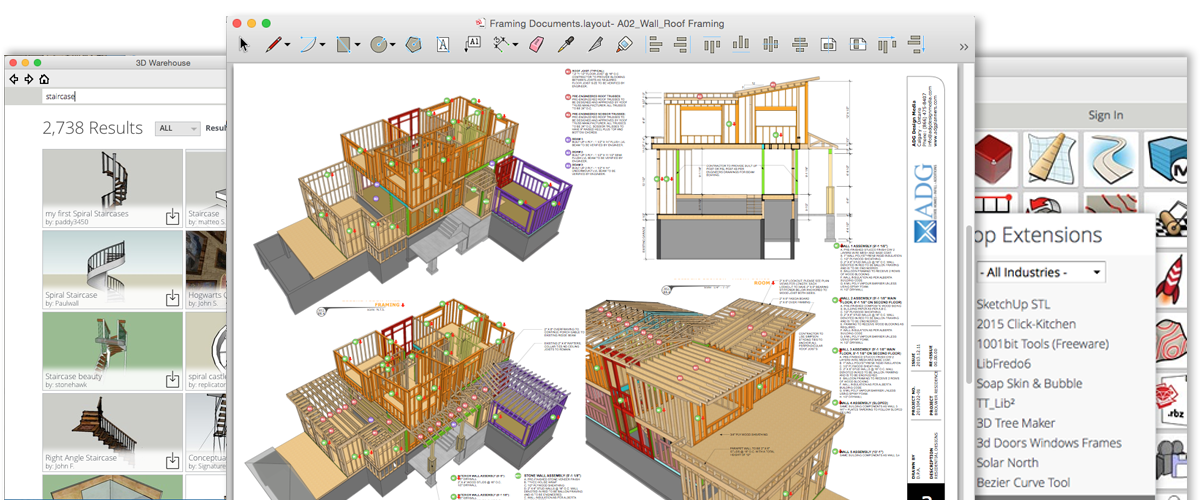This screenshot has height=500, width=1200.
Task: Activate the eyedropper Style tool
Action: 565,44
